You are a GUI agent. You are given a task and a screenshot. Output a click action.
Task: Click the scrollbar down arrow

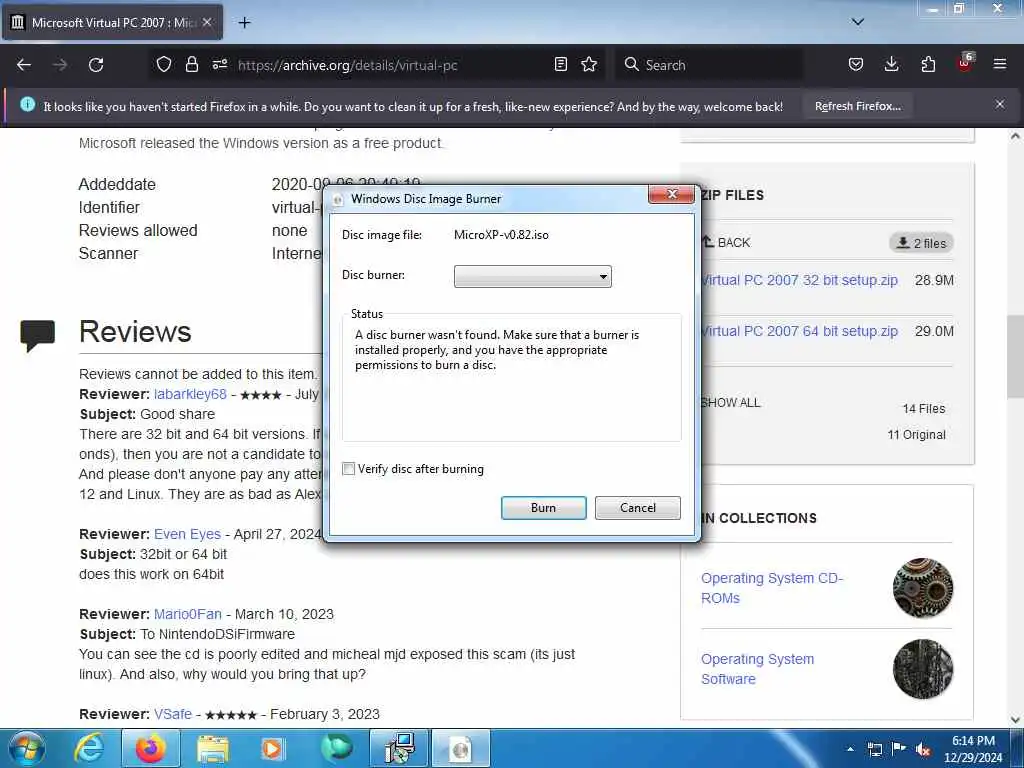[x=1015, y=720]
